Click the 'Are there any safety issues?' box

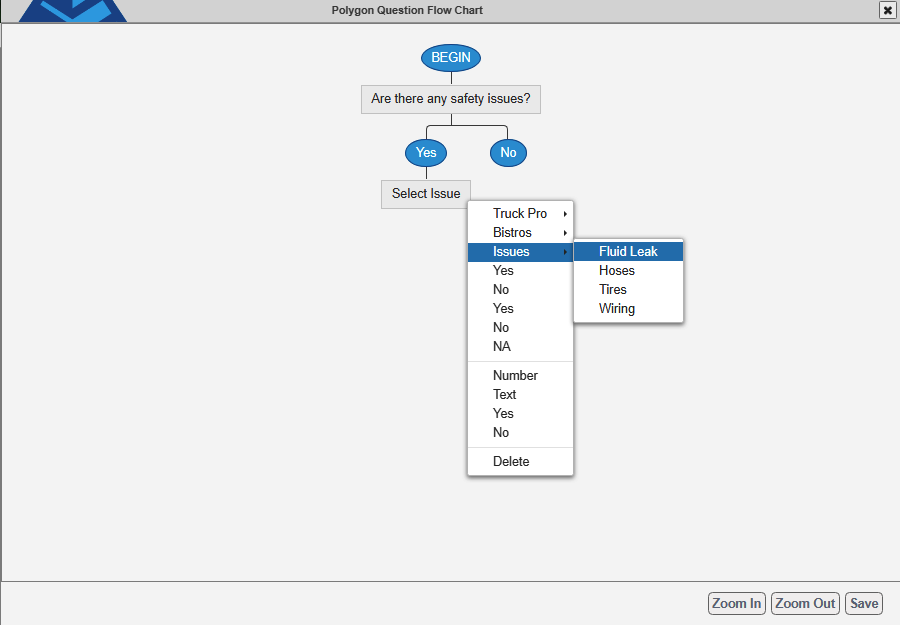click(x=451, y=99)
